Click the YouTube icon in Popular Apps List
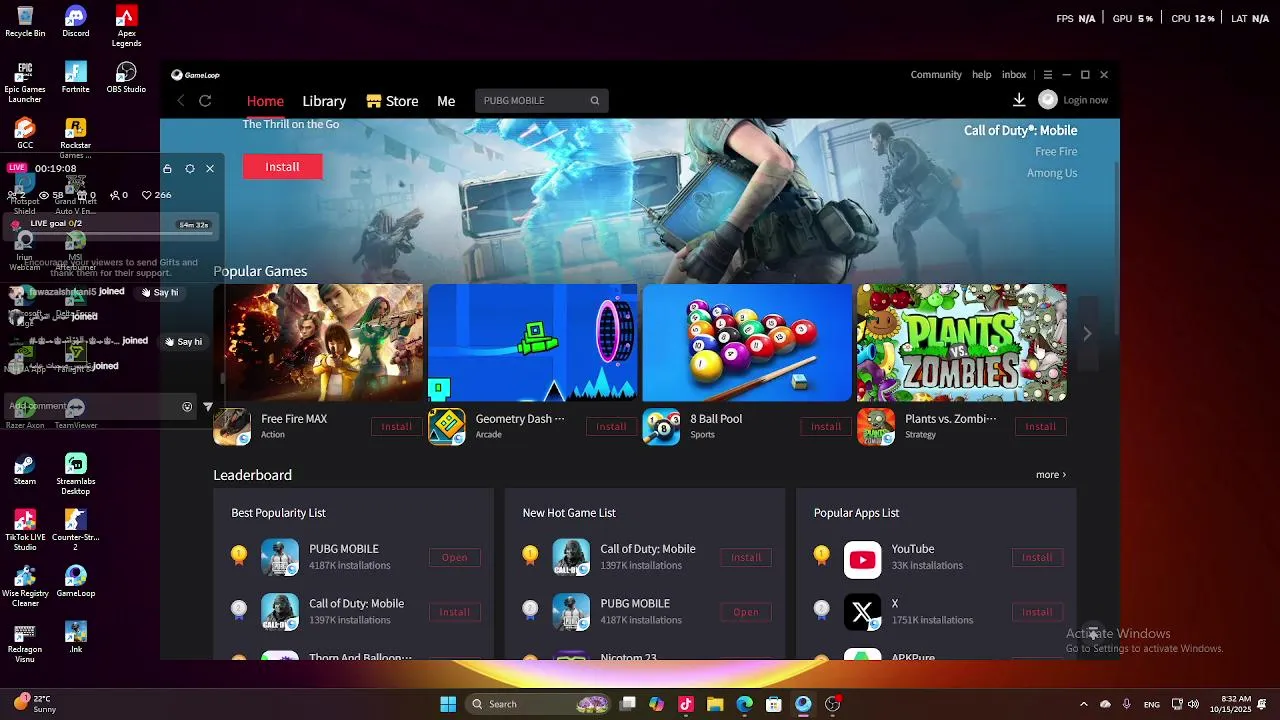This screenshot has width=1280, height=720. (862, 558)
